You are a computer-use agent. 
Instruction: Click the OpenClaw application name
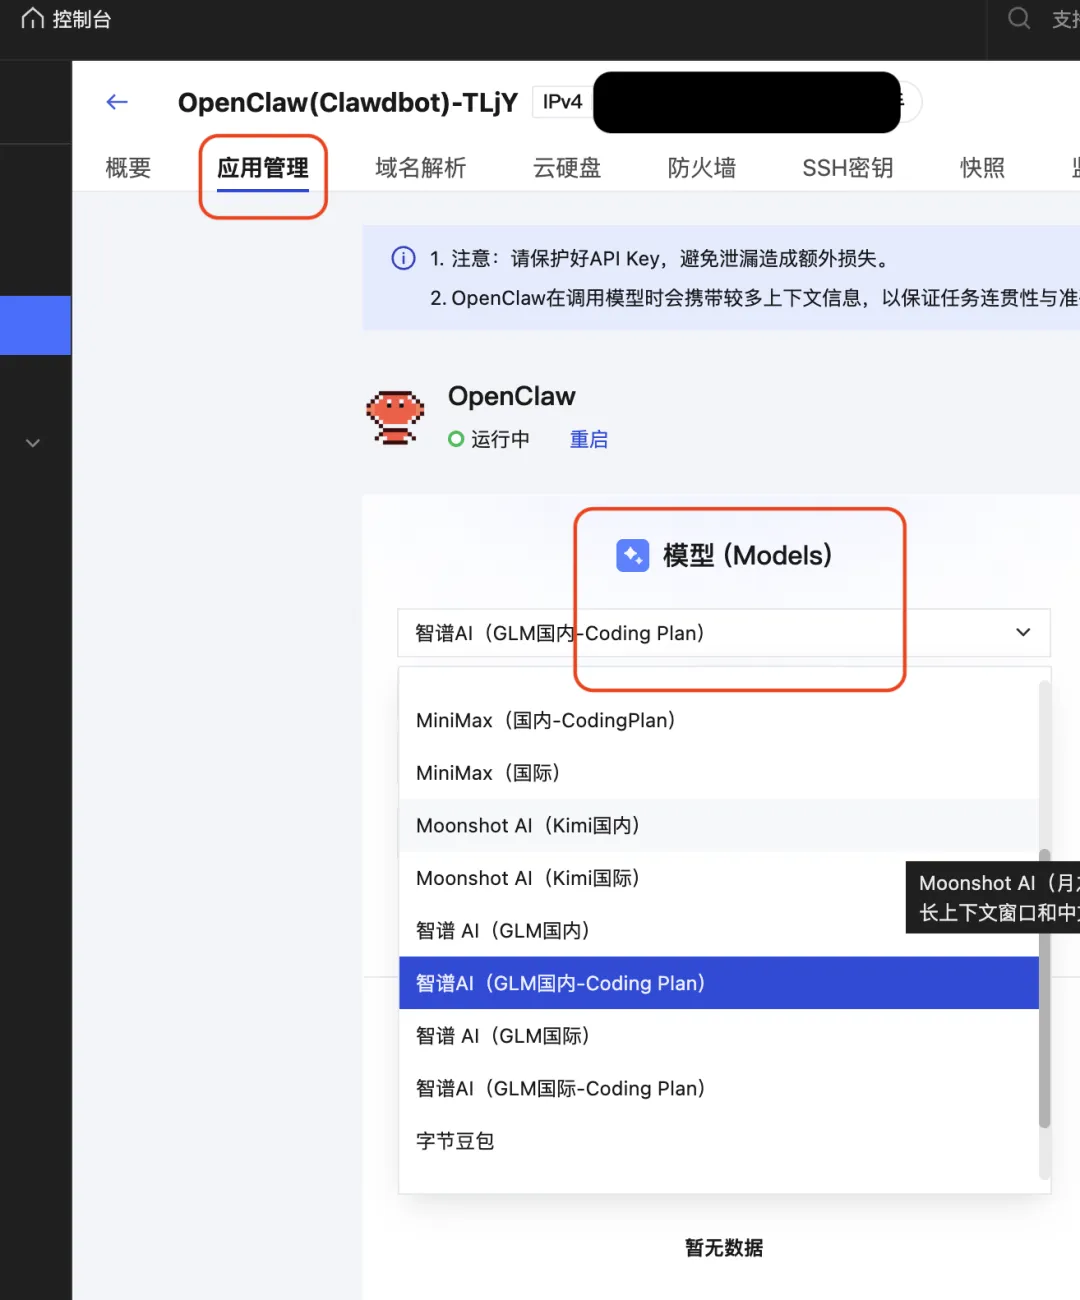(512, 396)
